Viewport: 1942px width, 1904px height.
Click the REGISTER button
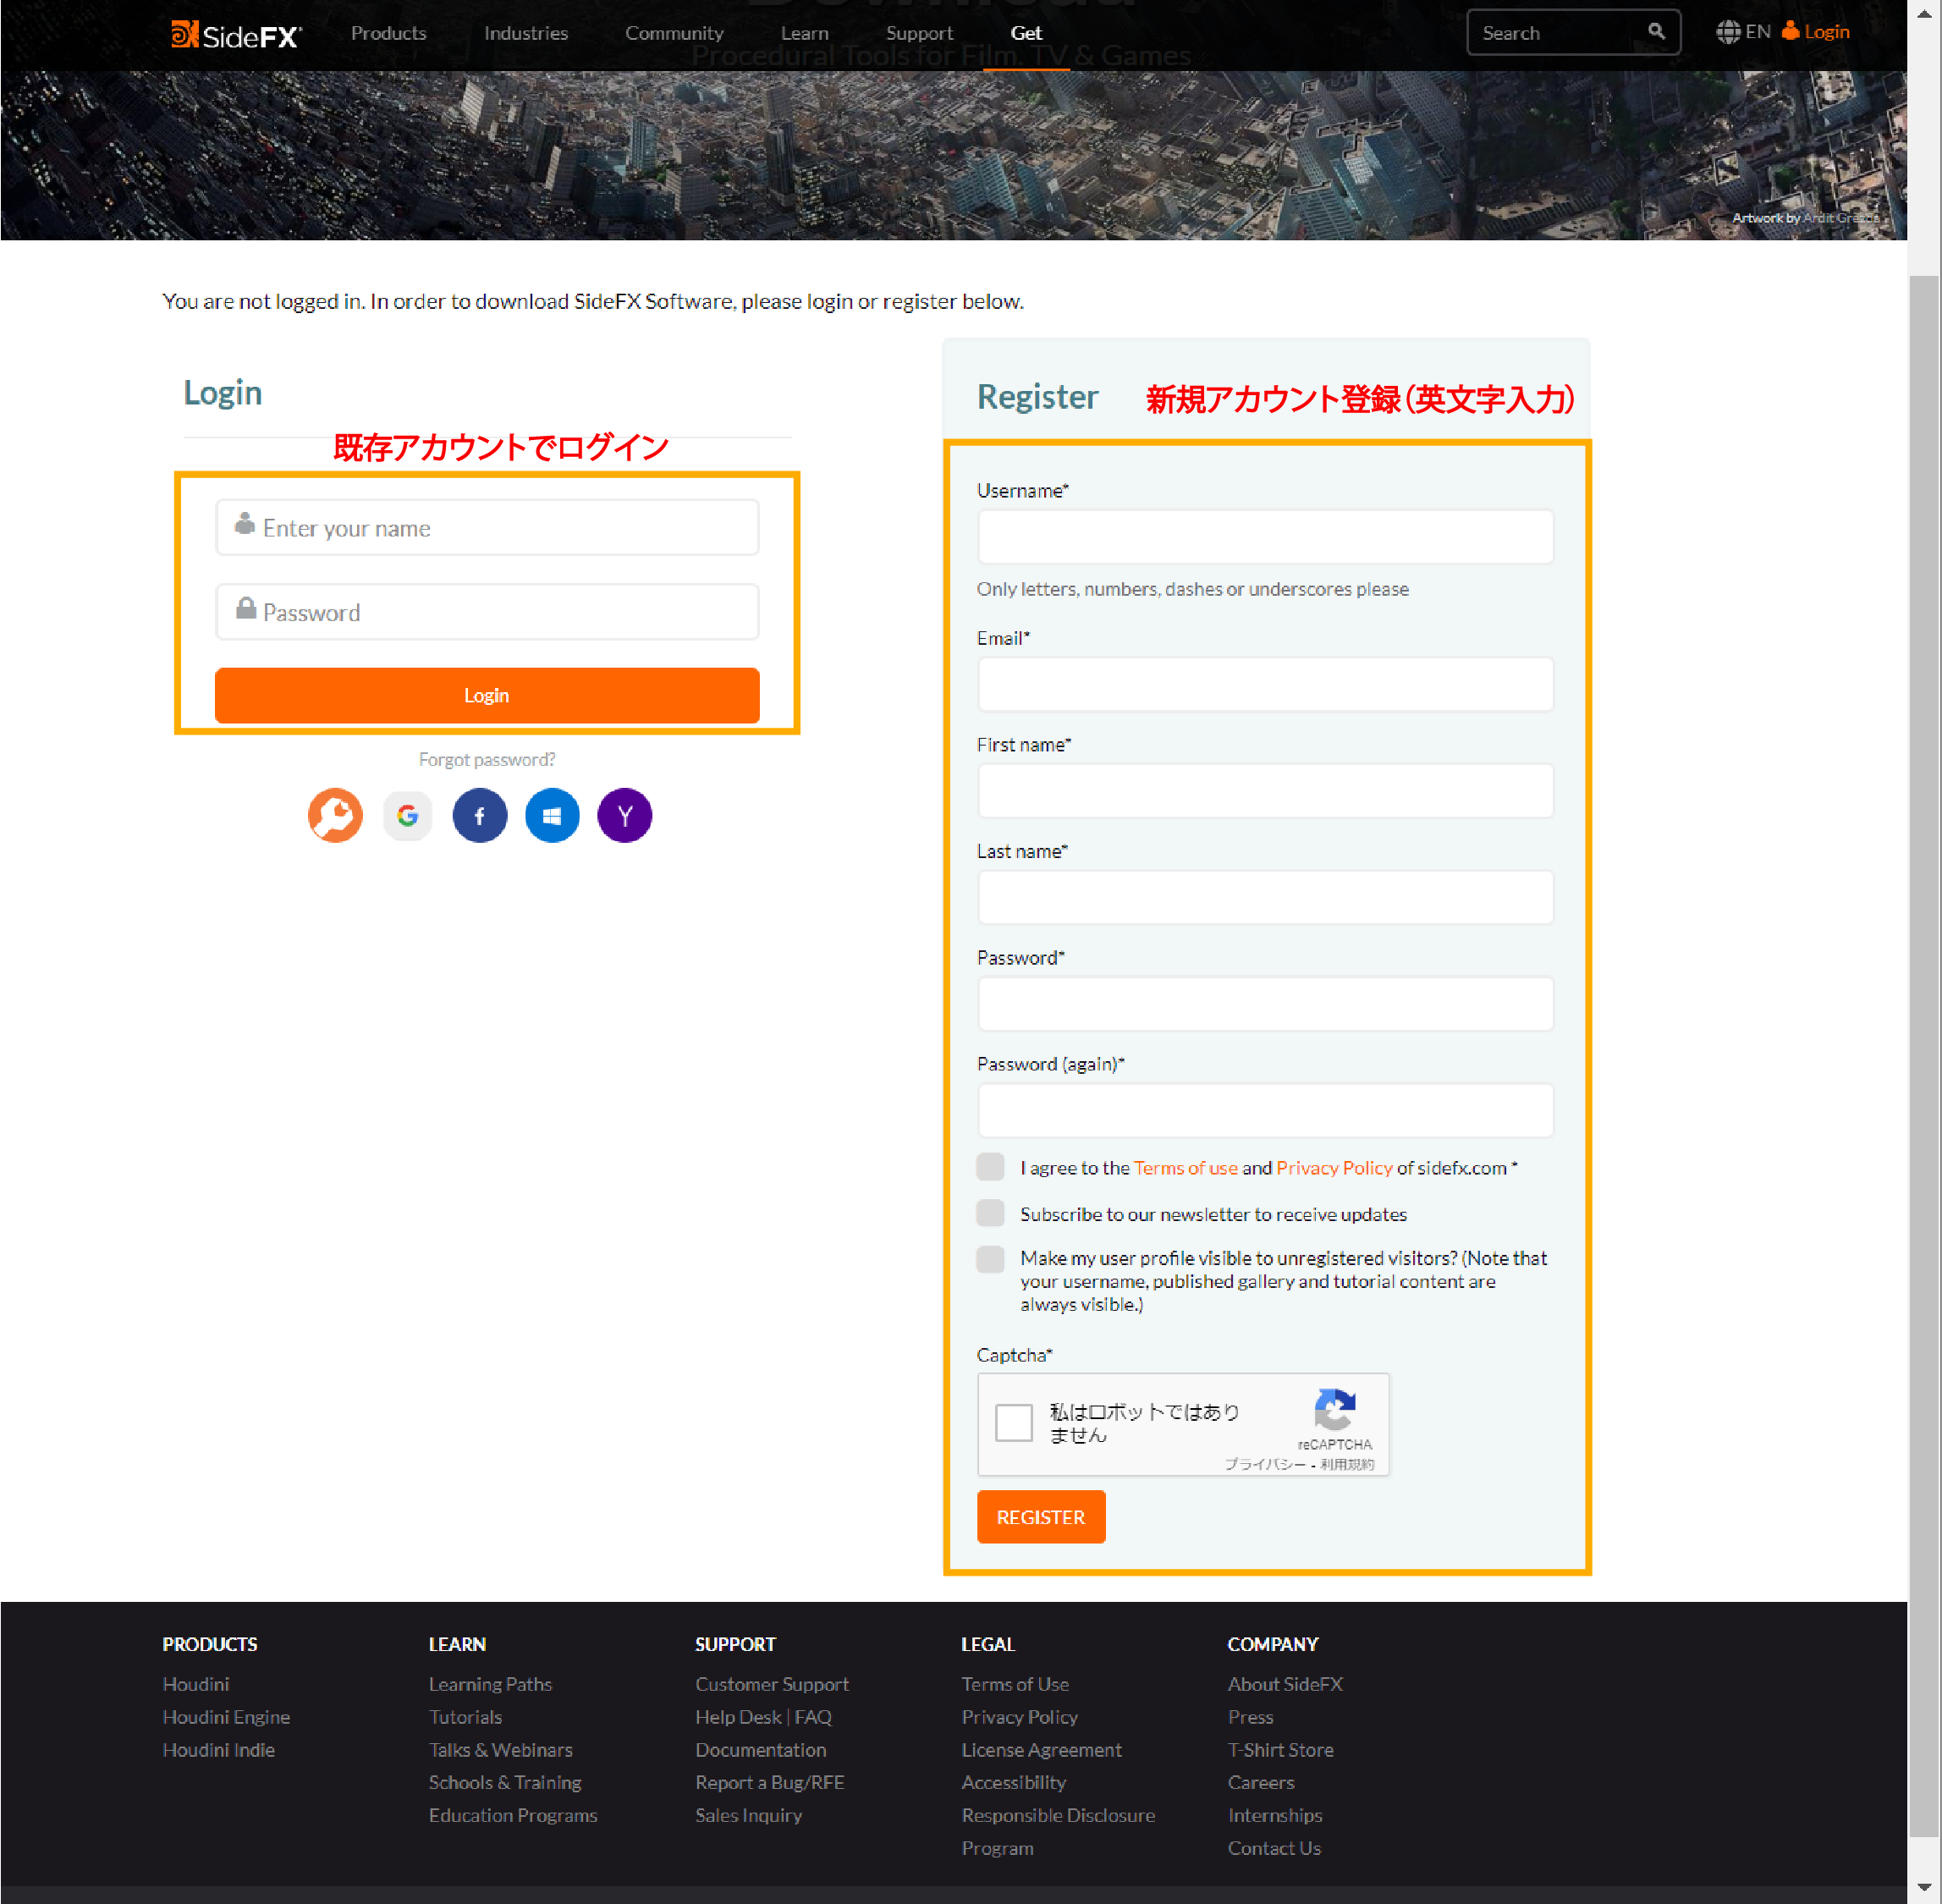click(x=1041, y=1517)
